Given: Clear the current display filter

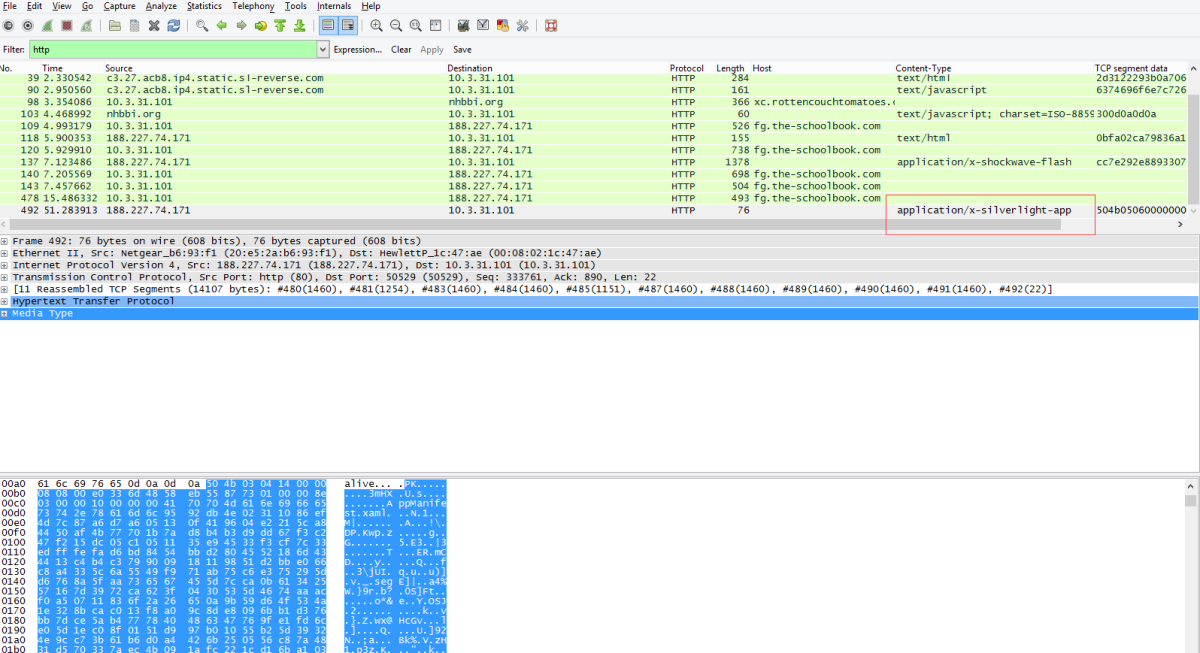Looking at the screenshot, I should (402, 49).
